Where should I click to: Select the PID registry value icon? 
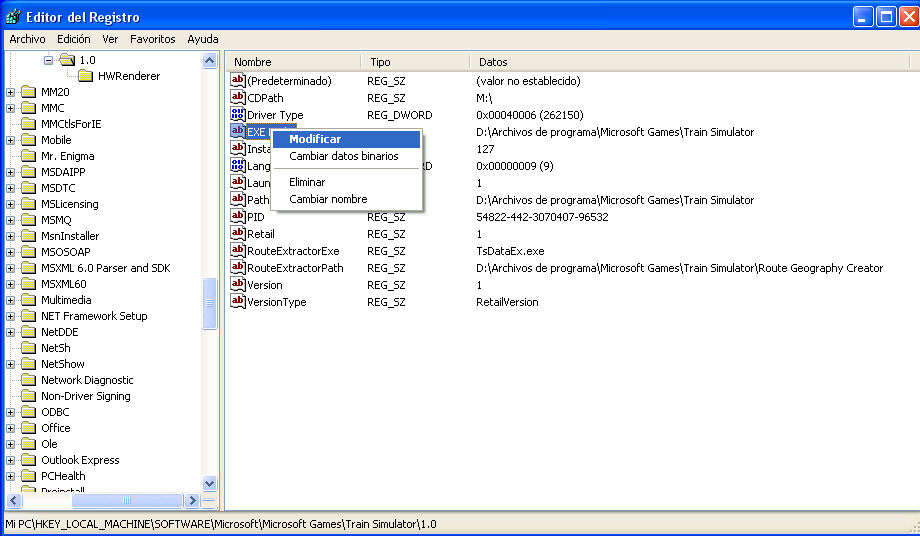click(238, 217)
